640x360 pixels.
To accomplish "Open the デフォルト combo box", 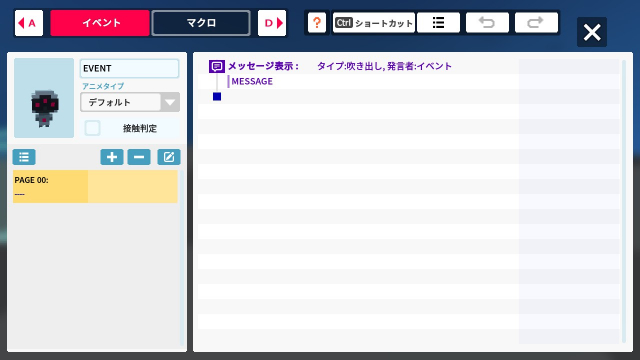I will point(130,102).
